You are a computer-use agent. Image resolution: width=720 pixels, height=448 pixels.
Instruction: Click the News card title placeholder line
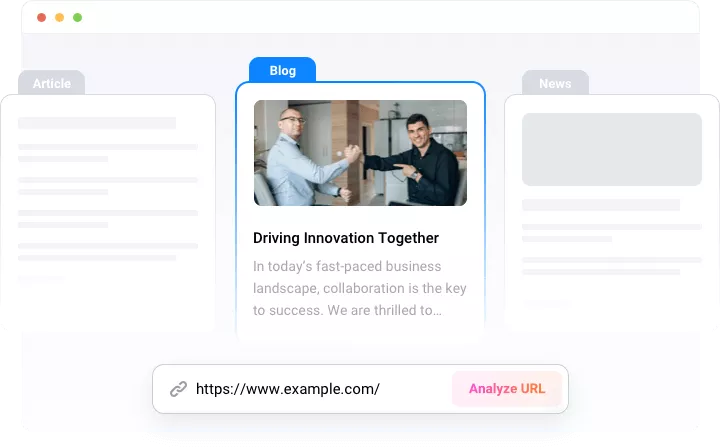pos(600,205)
